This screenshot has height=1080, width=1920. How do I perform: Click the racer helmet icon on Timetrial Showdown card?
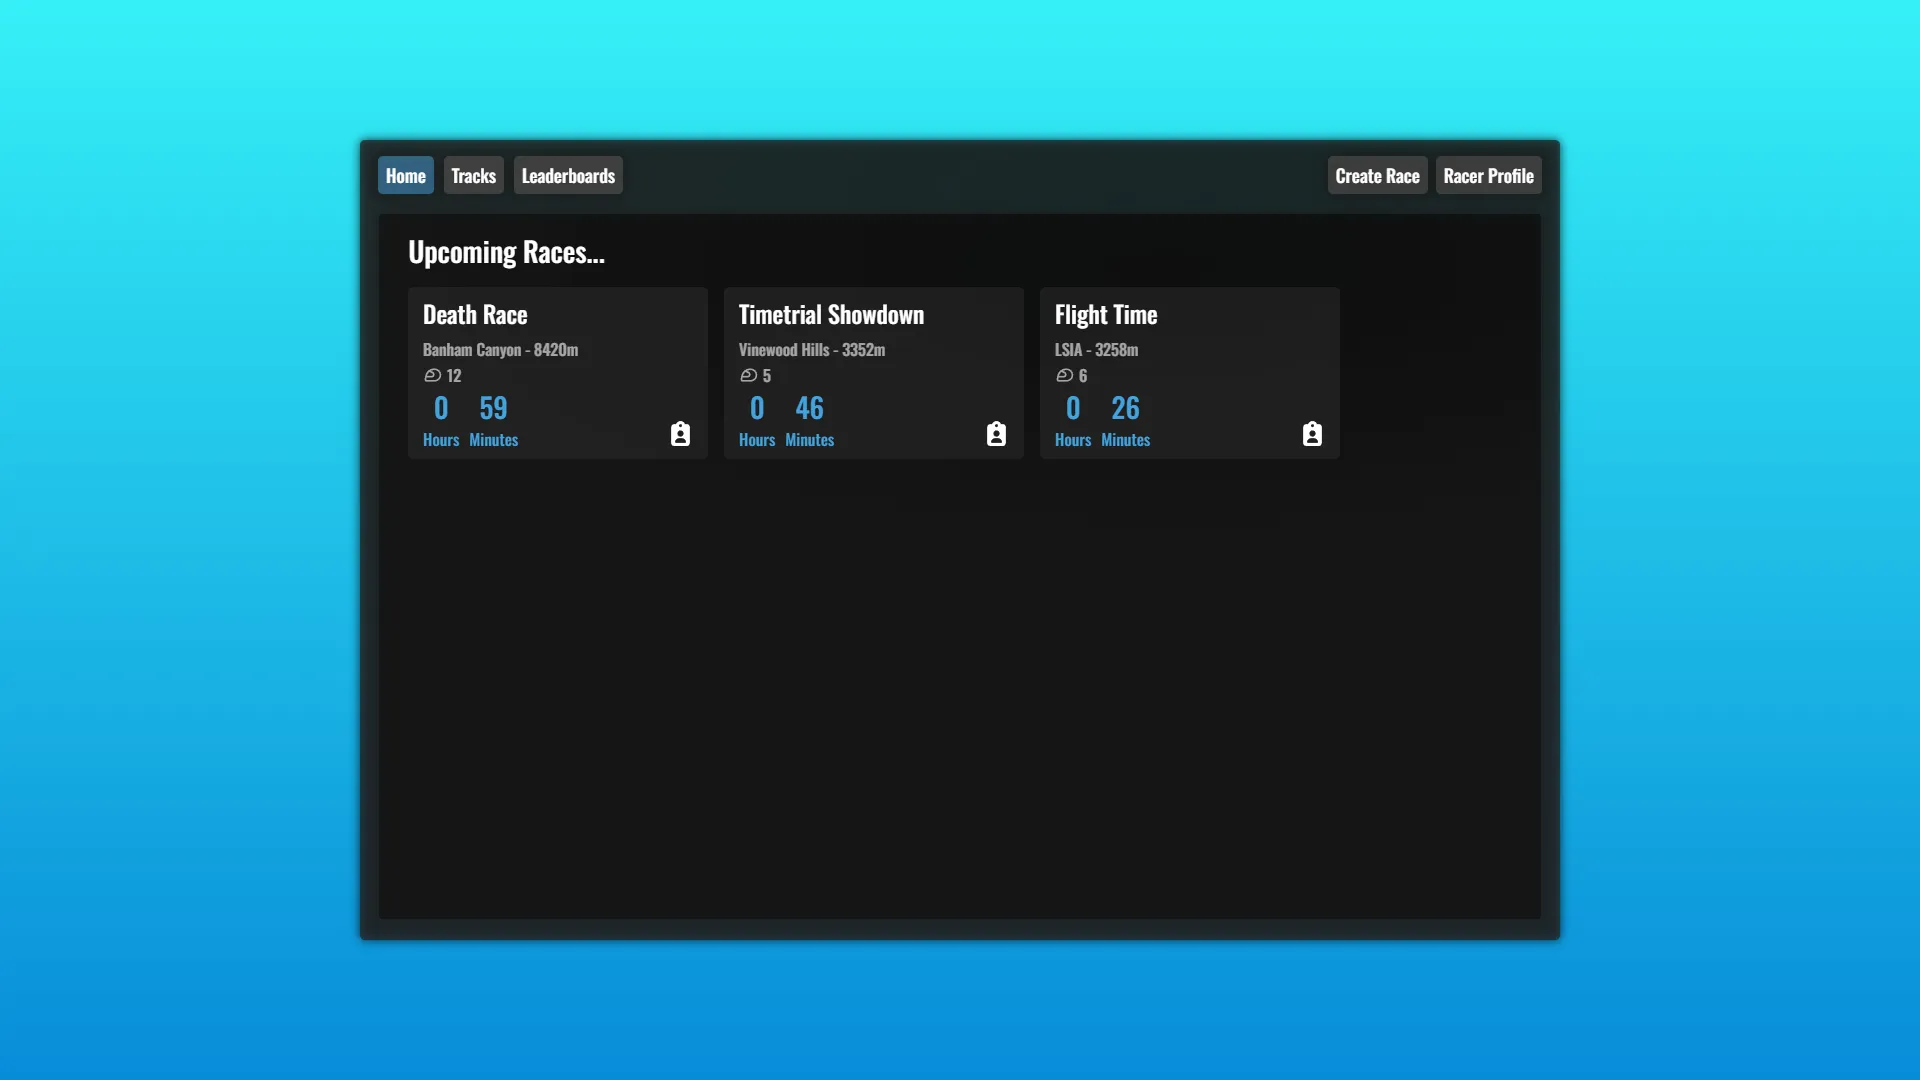point(748,375)
